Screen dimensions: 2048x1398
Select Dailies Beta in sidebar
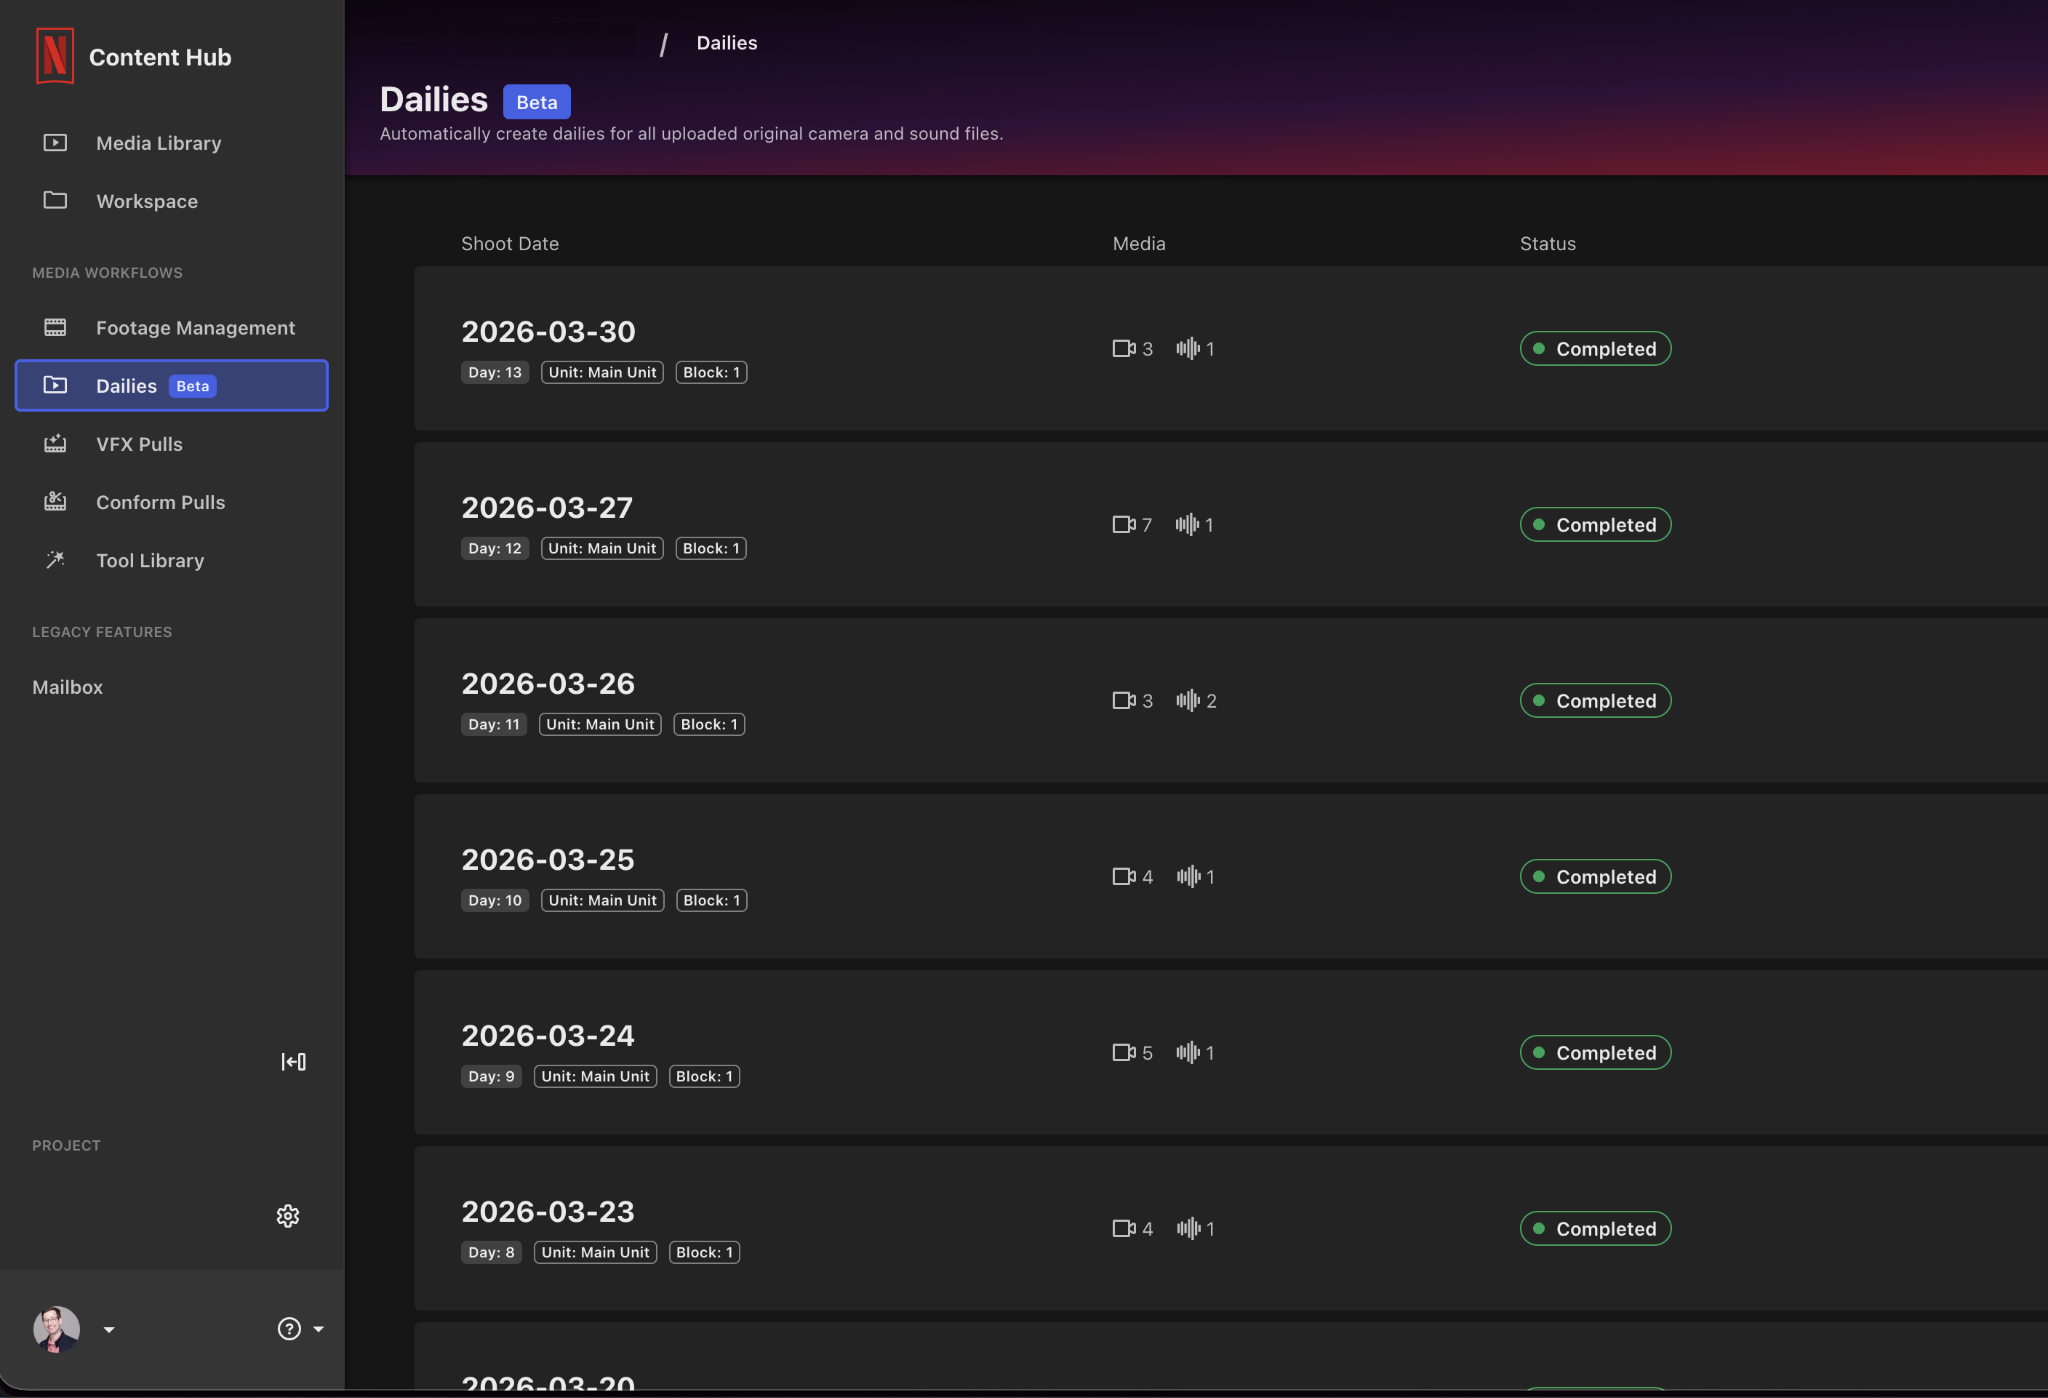pyautogui.click(x=171, y=386)
